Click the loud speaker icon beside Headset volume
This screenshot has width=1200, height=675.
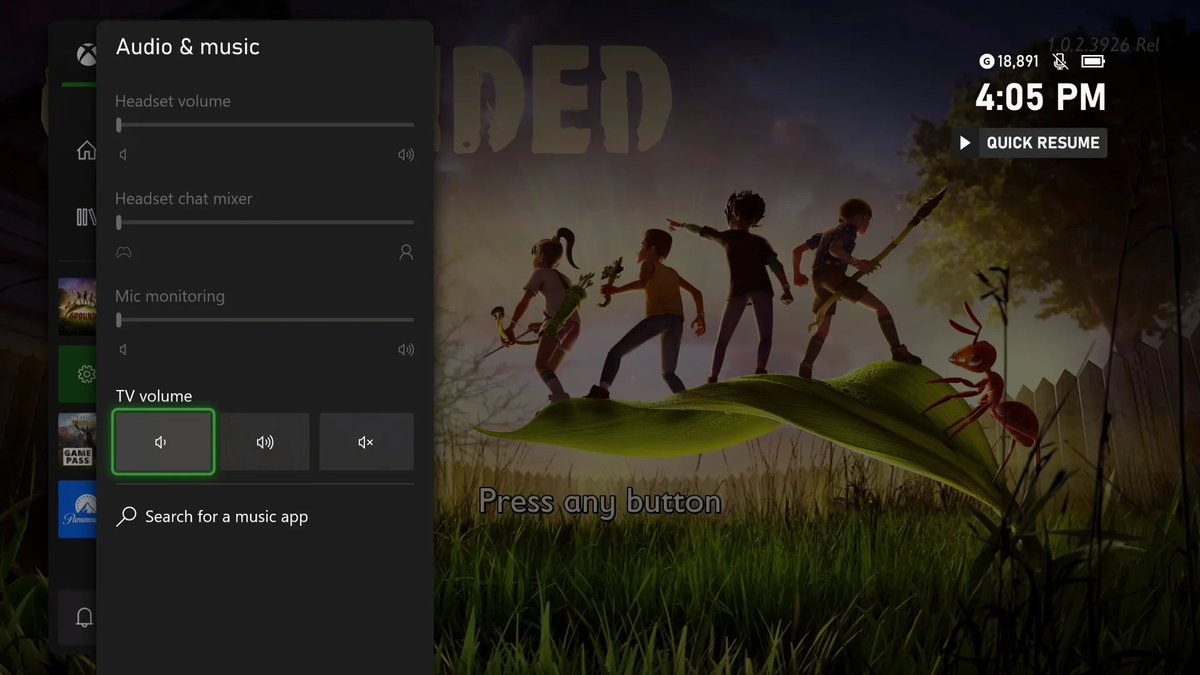pyautogui.click(x=405, y=154)
